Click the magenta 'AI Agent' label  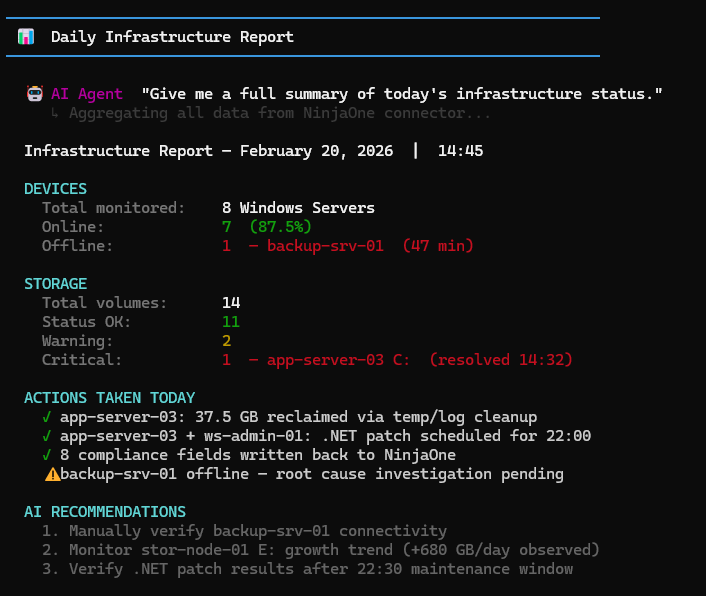pos(87,94)
